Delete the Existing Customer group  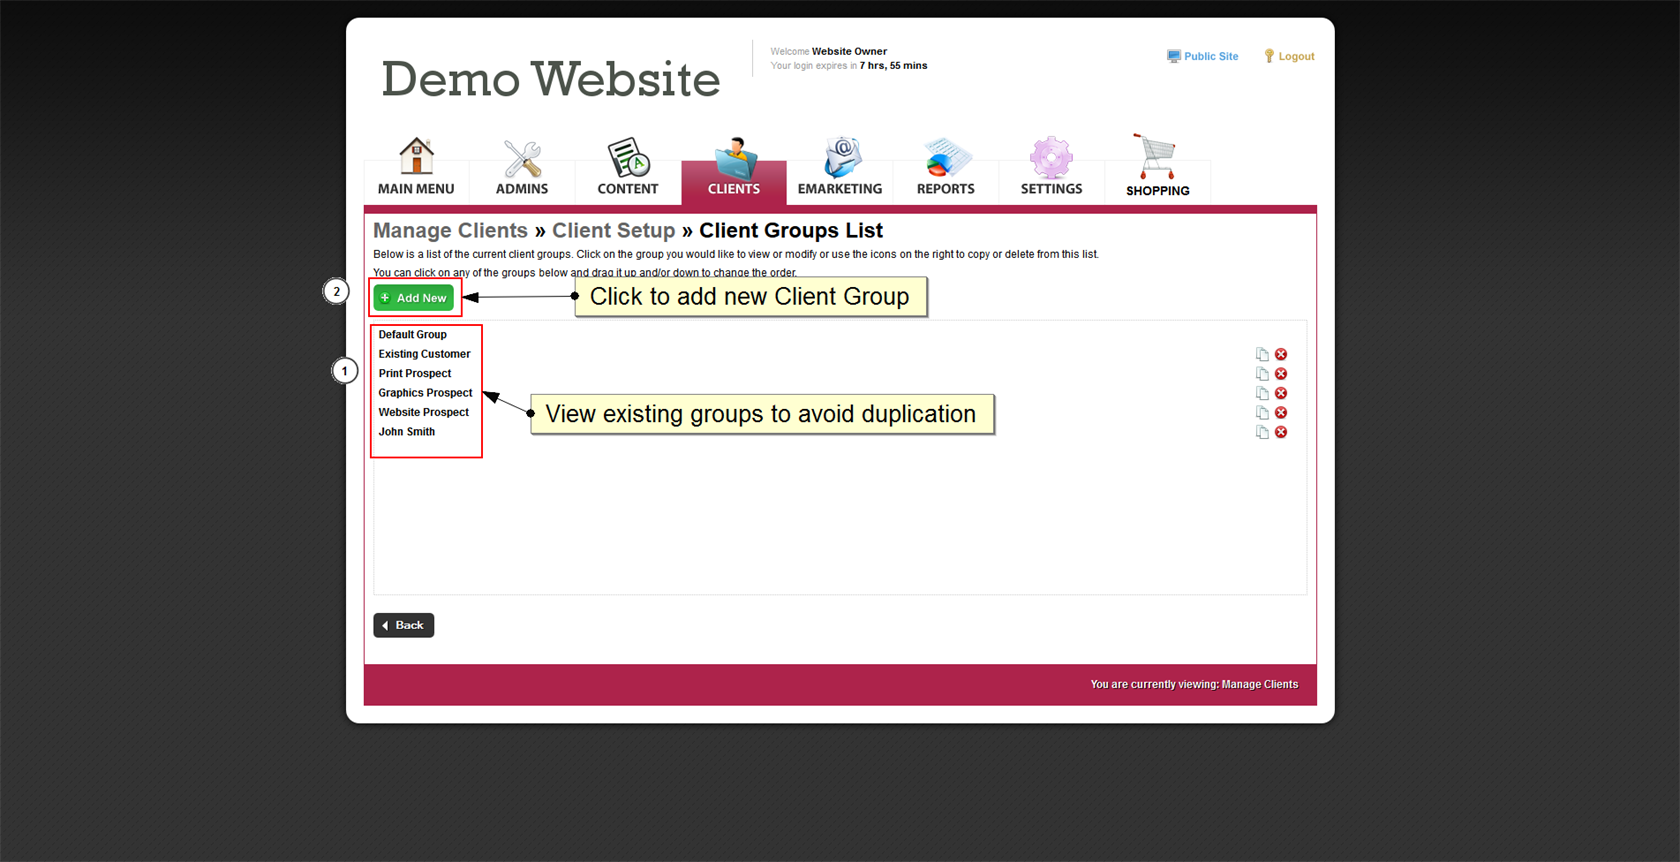point(1281,354)
